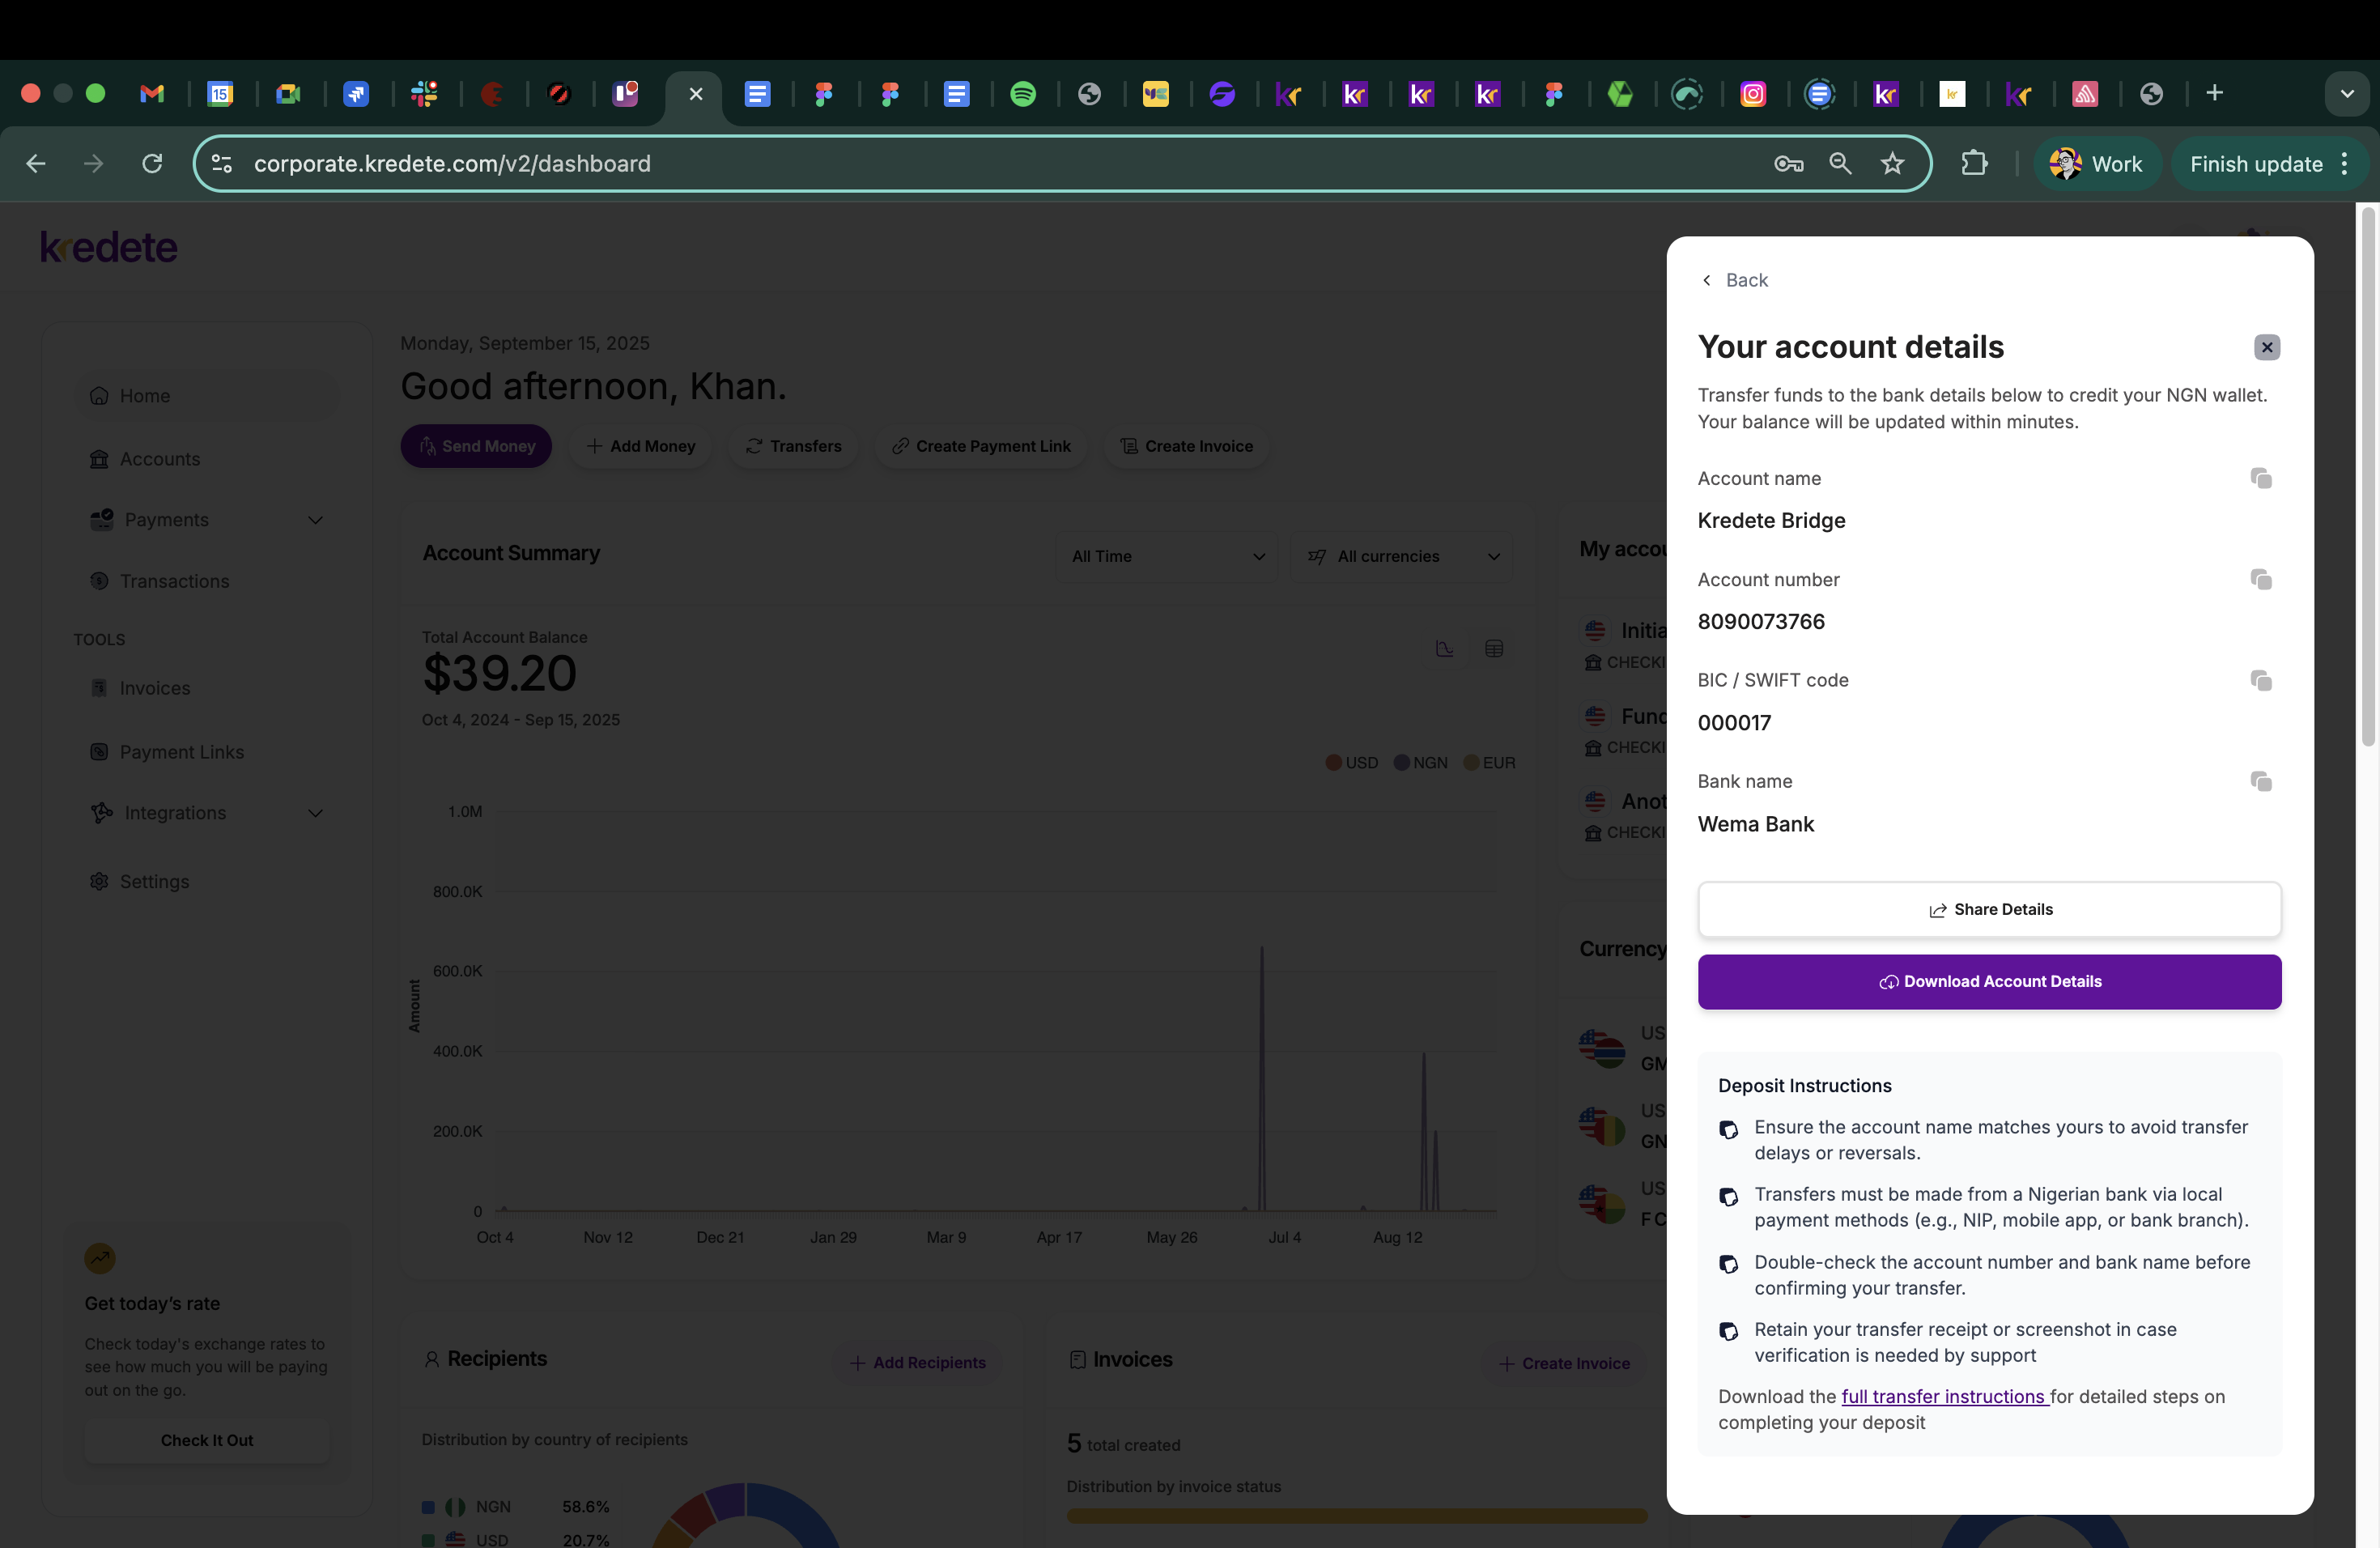Toggle the EUR currency legend
This screenshot has height=1548, width=2380.
1489,762
